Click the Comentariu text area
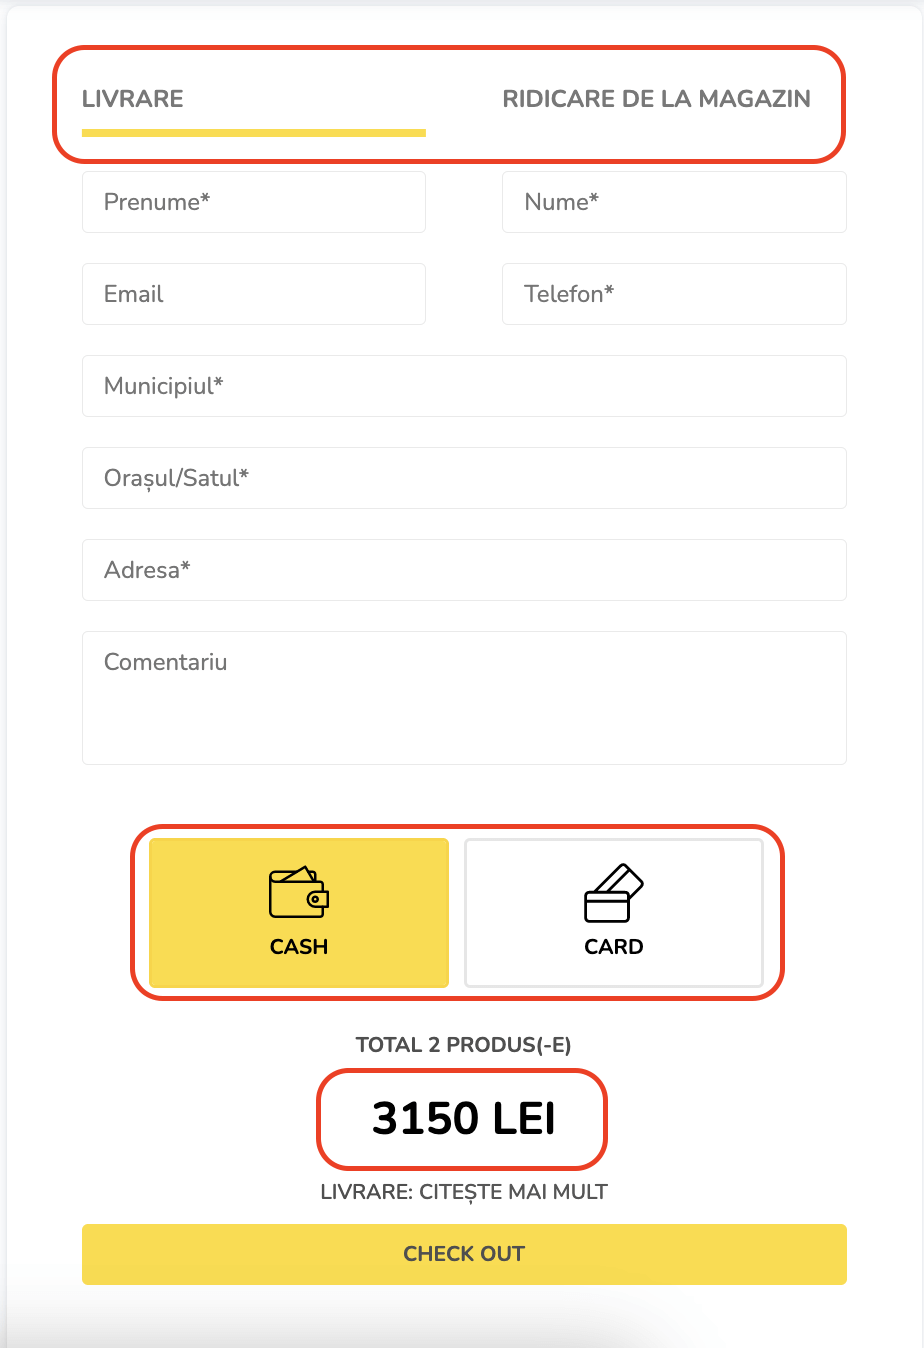The image size is (924, 1348). tap(464, 698)
